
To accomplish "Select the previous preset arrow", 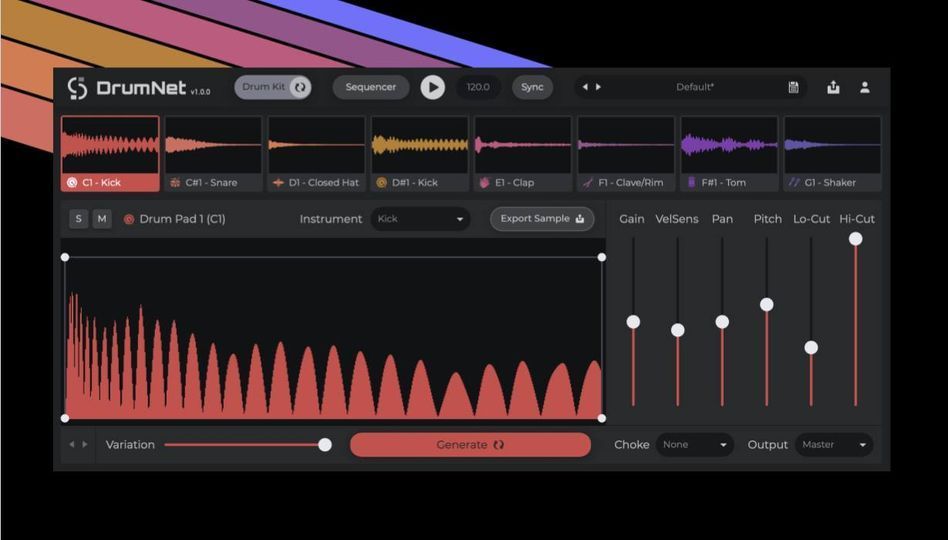I will (x=585, y=87).
